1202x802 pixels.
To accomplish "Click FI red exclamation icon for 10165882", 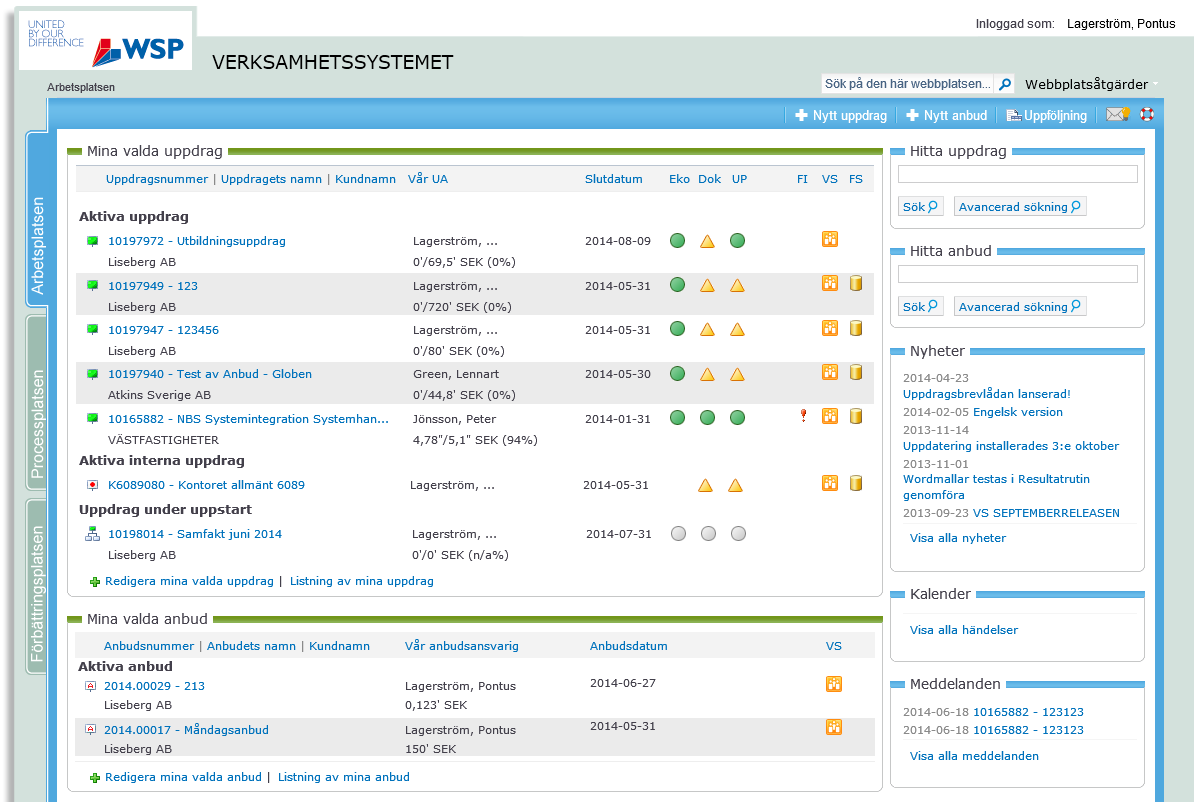I will 803,416.
